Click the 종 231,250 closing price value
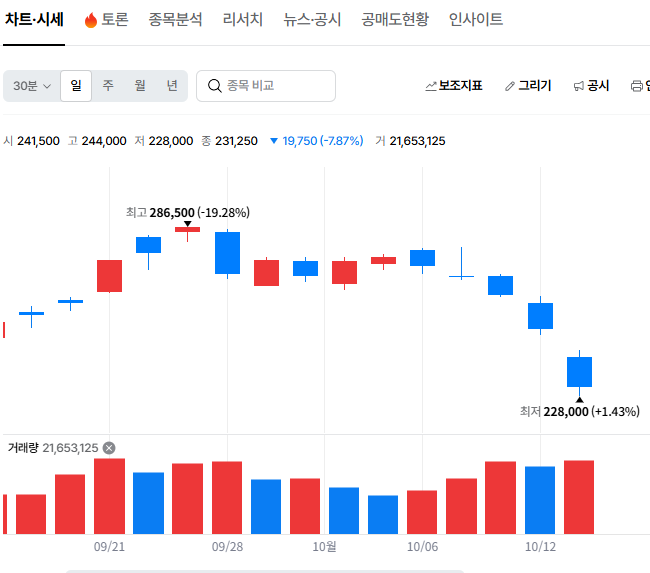The height and width of the screenshot is (573, 650). tap(229, 141)
